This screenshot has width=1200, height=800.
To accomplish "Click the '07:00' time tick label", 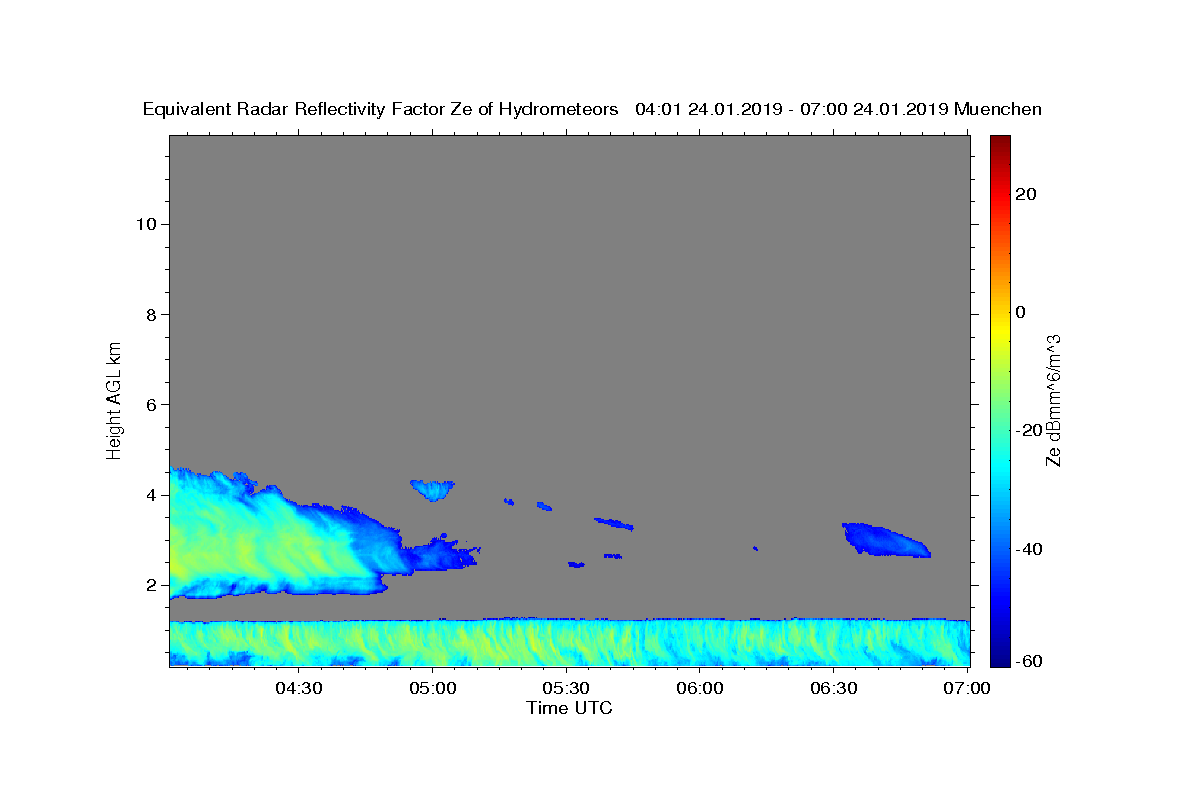I will (x=968, y=689).
